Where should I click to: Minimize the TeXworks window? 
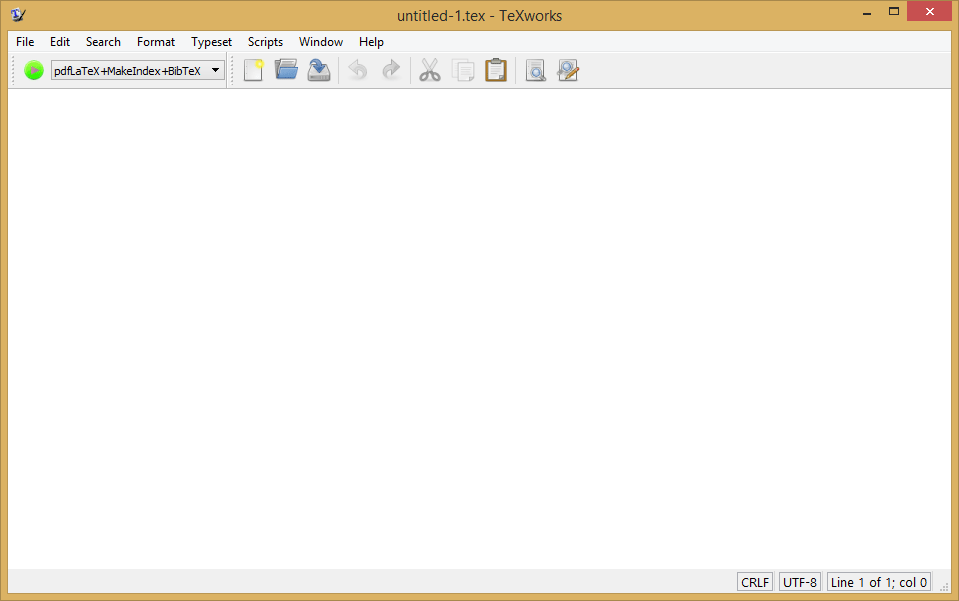click(867, 12)
